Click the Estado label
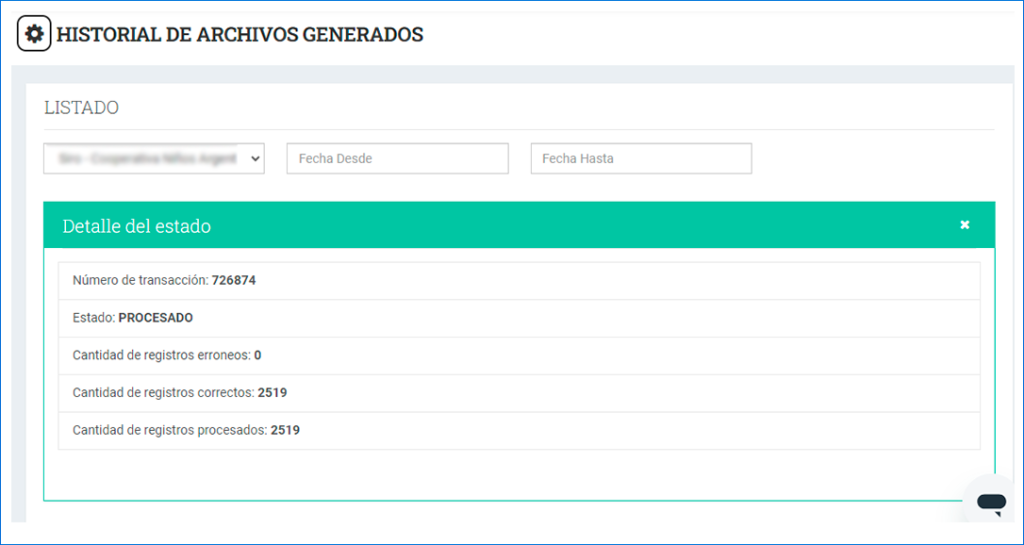Viewport: 1024px width, 545px height. [x=93, y=318]
